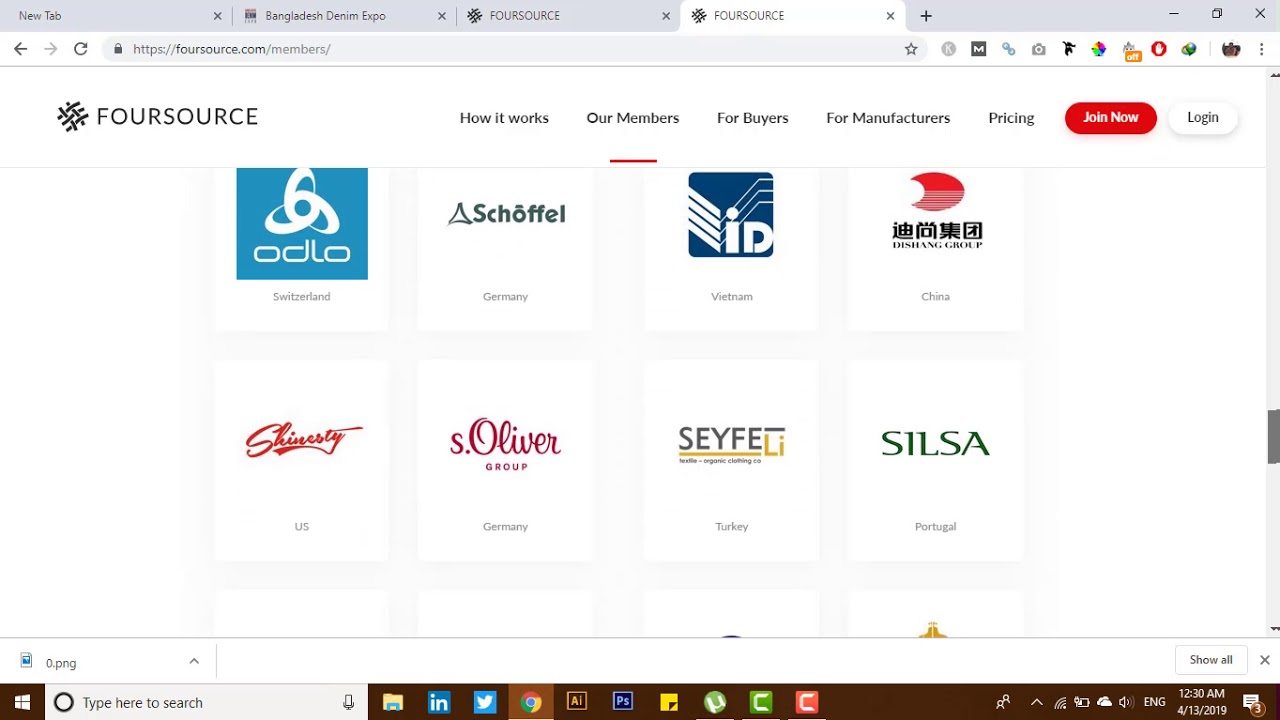Image resolution: width=1280 pixels, height=720 pixels.
Task: Open the Dishang Group China card
Action: point(935,248)
